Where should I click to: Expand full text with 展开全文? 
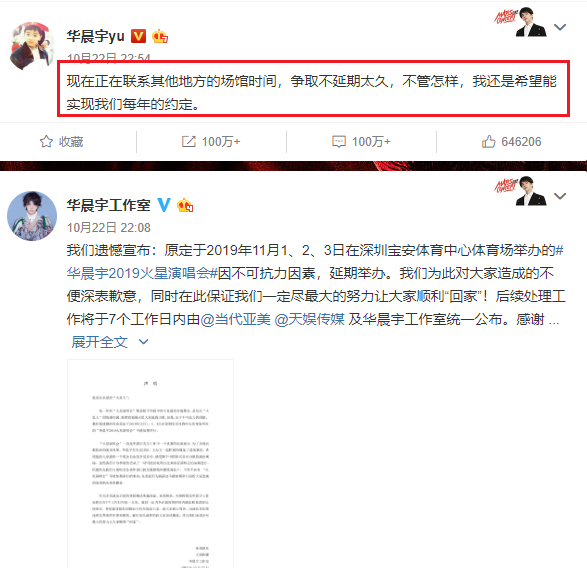click(x=110, y=341)
